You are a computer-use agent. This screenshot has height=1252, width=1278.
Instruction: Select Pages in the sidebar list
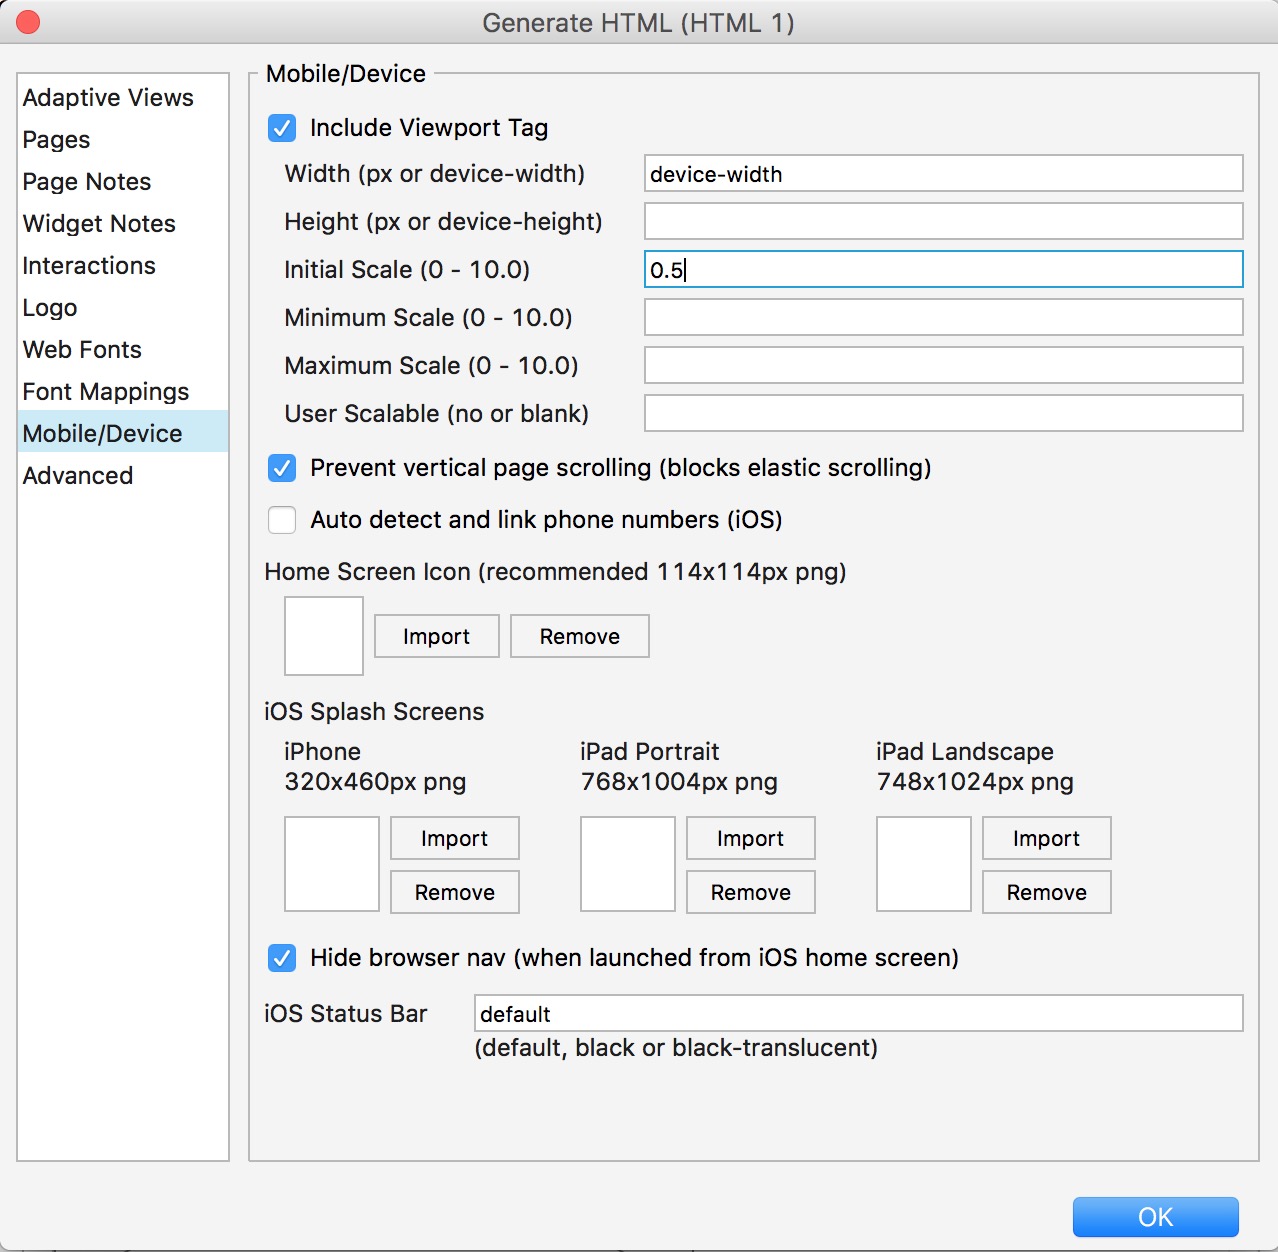[57, 140]
